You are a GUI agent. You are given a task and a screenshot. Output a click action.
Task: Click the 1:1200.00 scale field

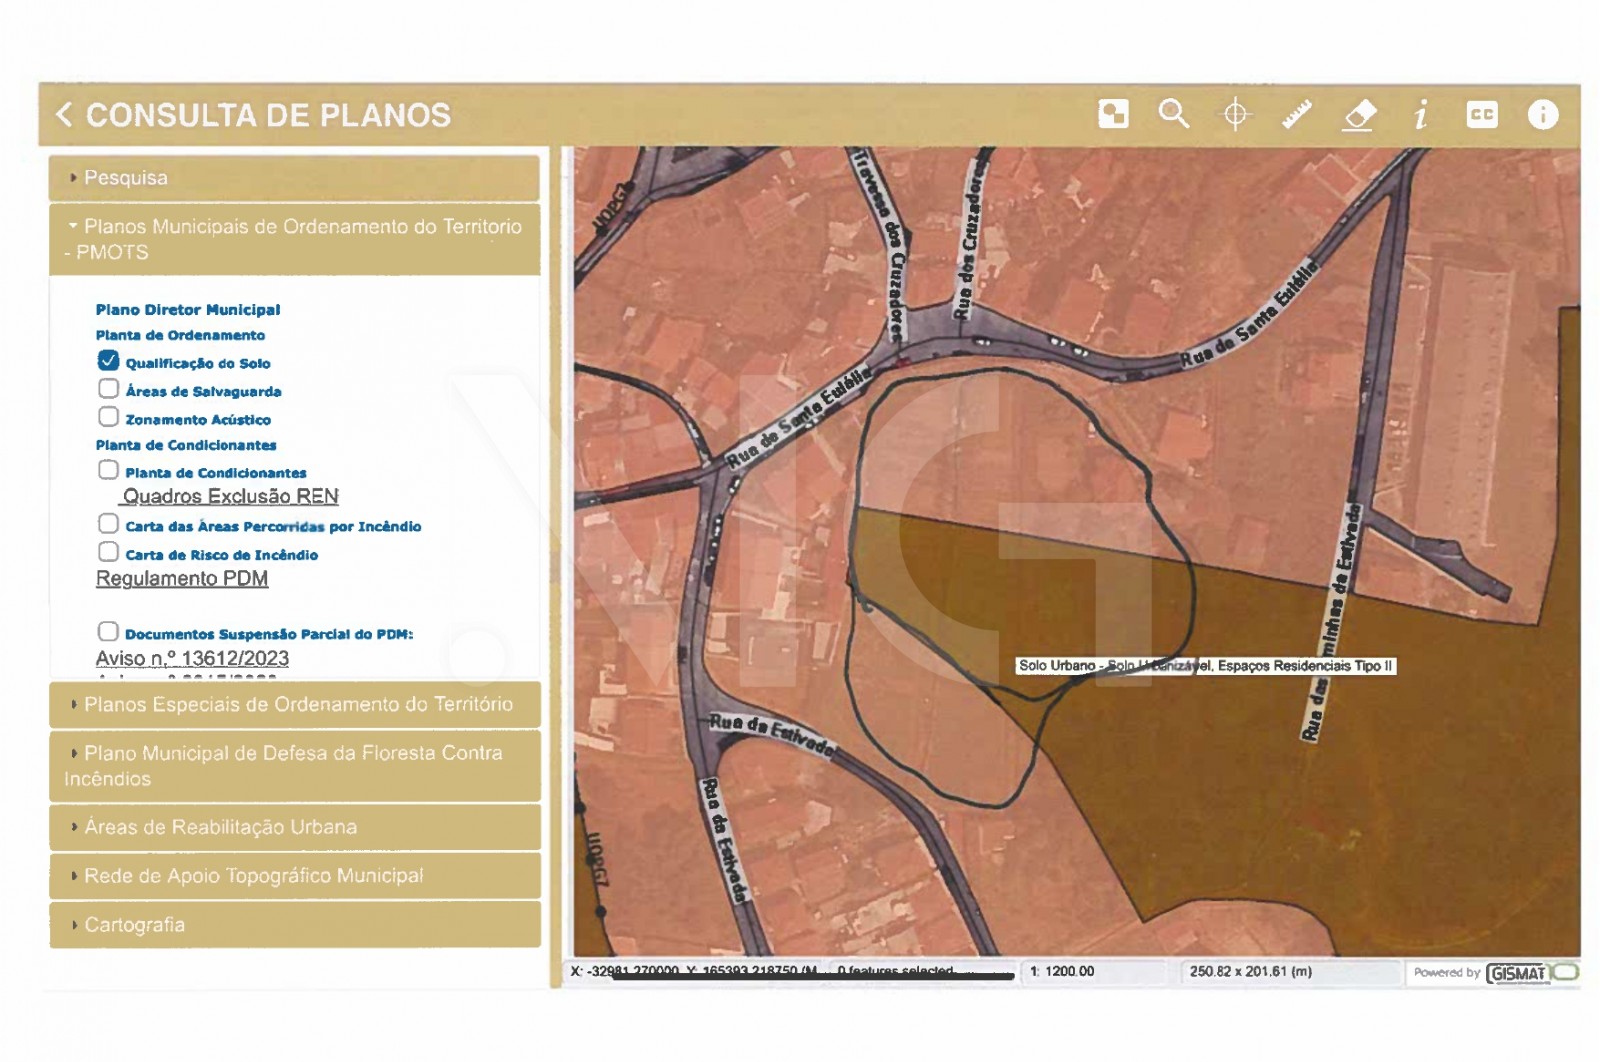pyautogui.click(x=1092, y=972)
